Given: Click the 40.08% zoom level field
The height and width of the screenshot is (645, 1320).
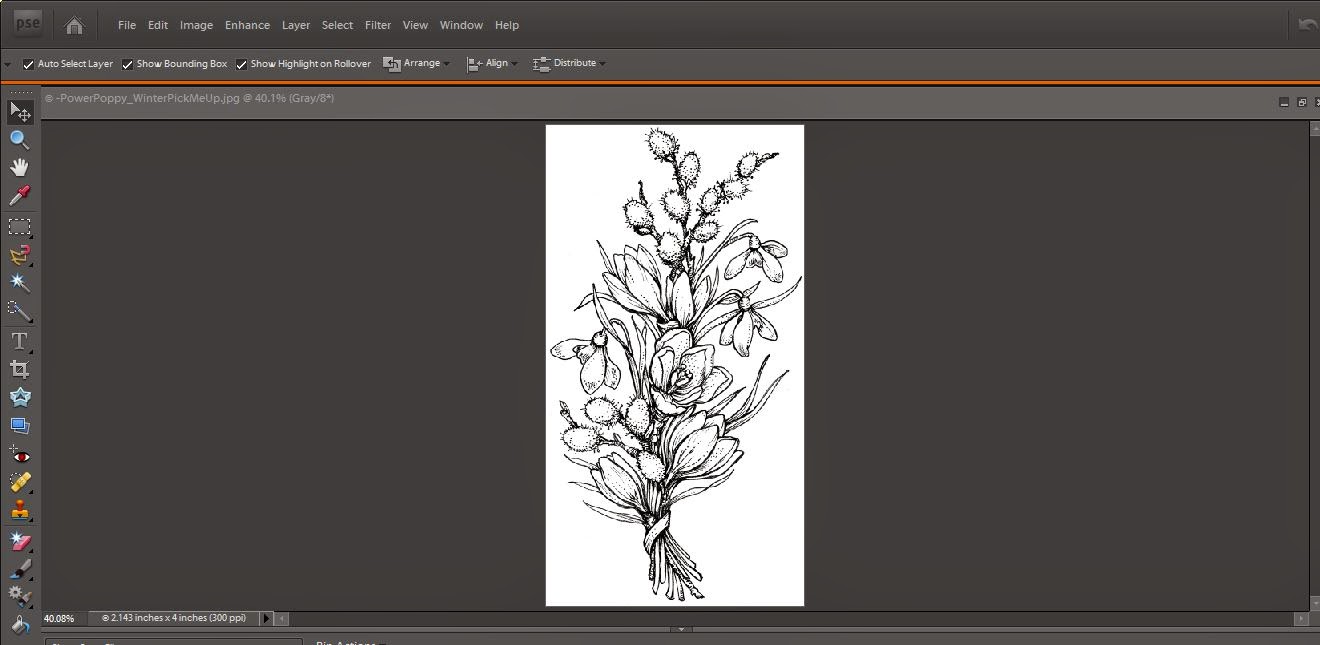Looking at the screenshot, I should (60, 618).
